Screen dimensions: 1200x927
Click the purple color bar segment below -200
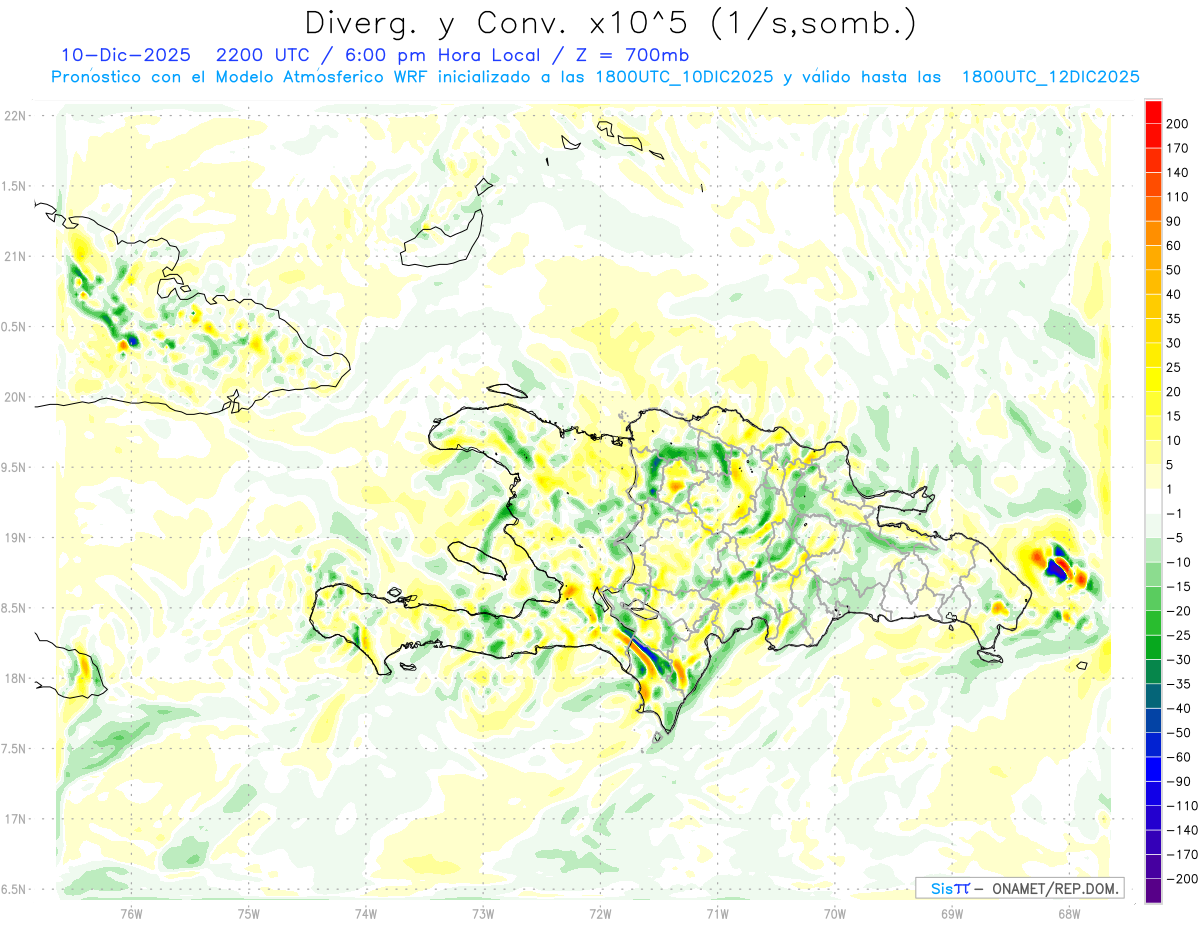pyautogui.click(x=1153, y=891)
